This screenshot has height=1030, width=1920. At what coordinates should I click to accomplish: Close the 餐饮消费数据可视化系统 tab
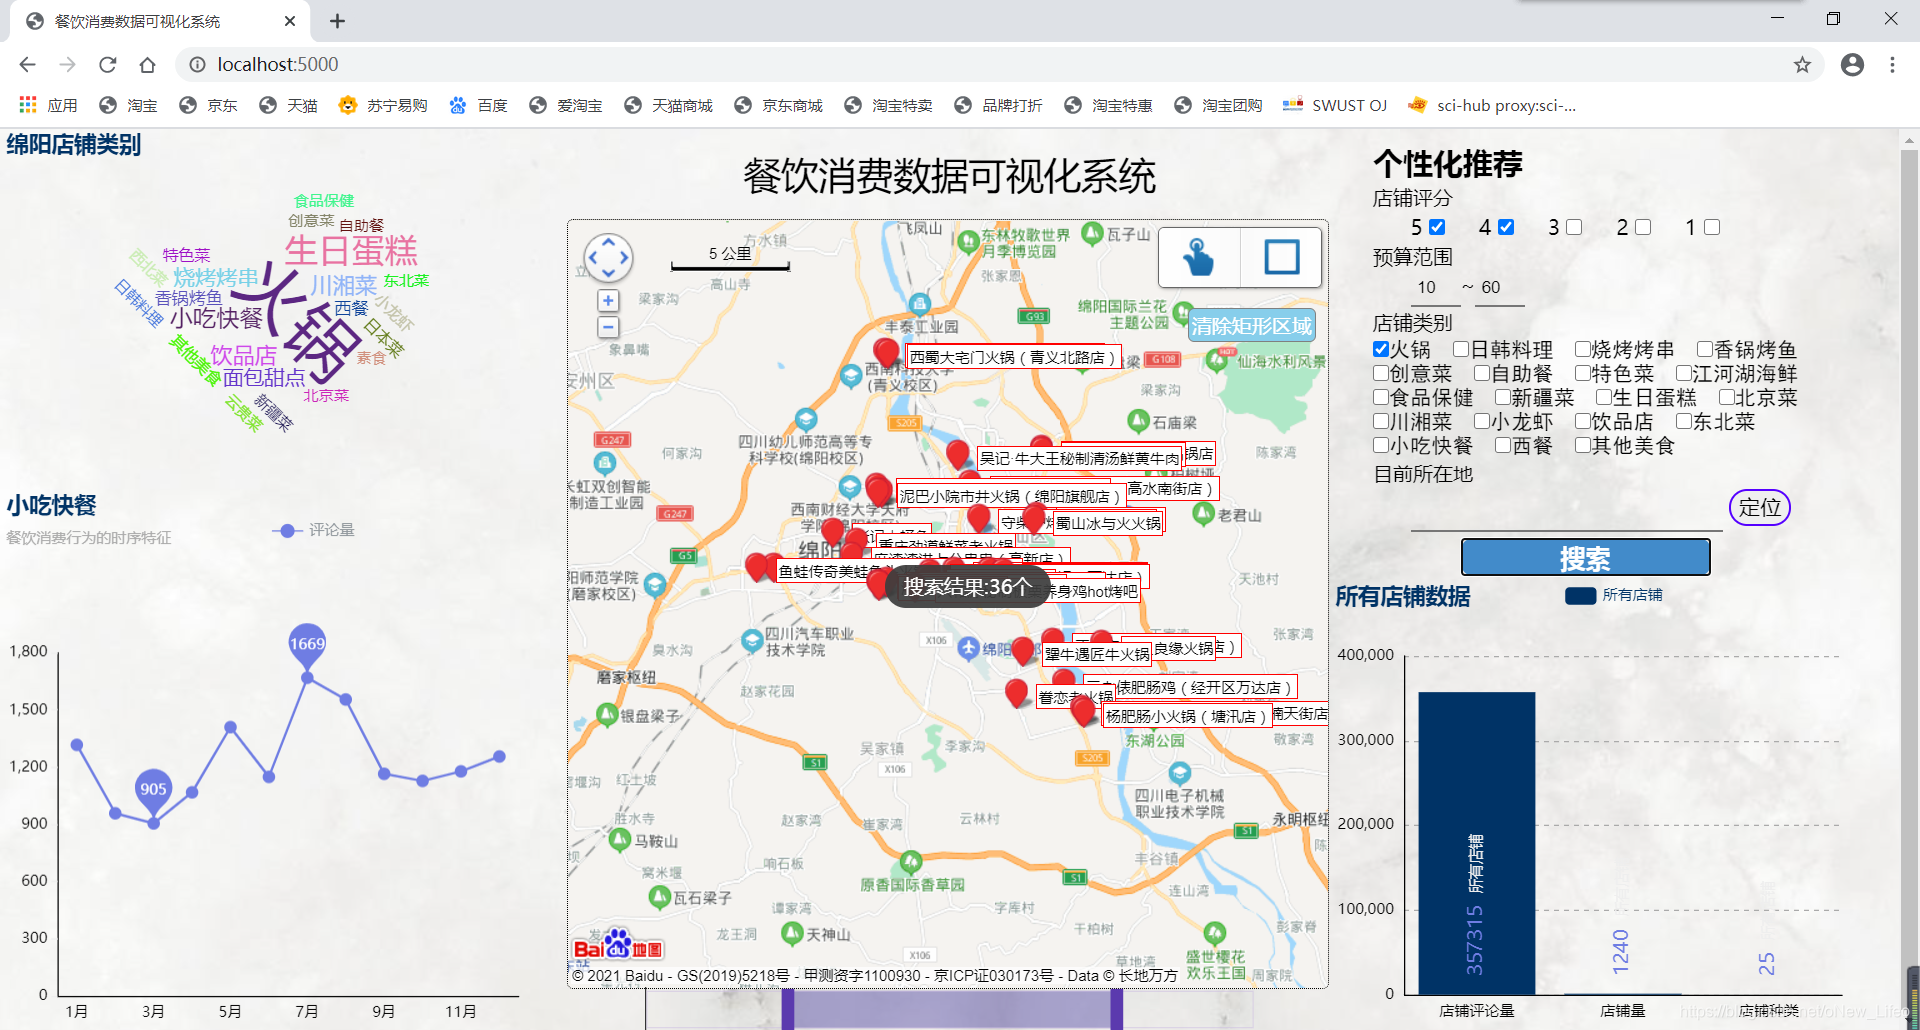tap(290, 21)
